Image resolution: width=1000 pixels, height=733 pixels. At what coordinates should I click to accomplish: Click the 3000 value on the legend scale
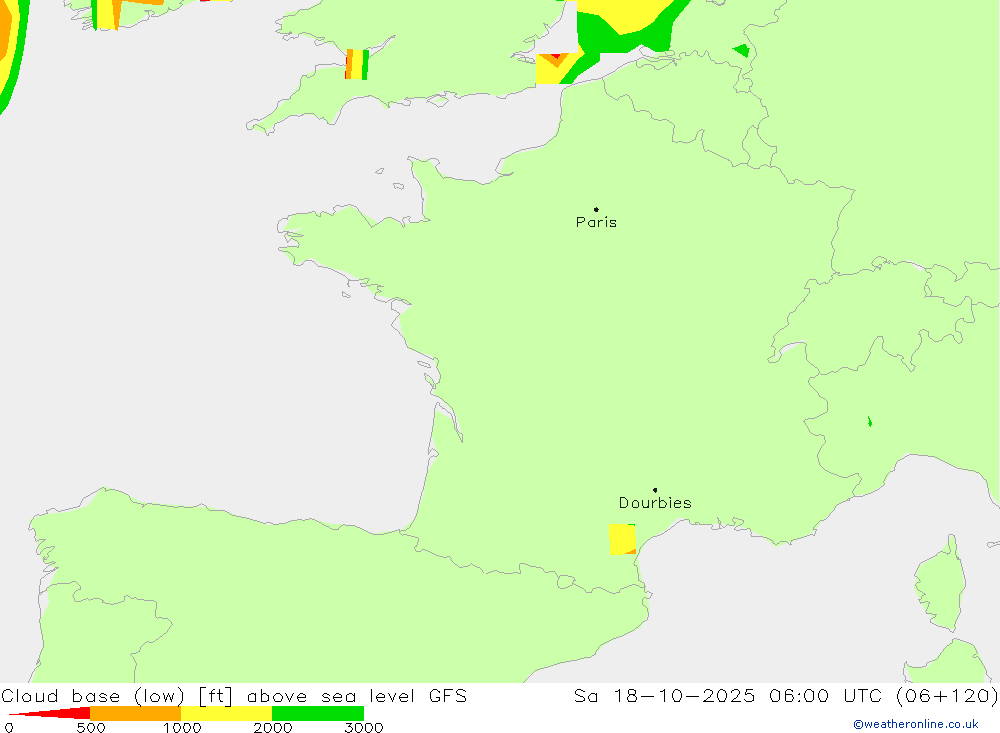pos(363,727)
